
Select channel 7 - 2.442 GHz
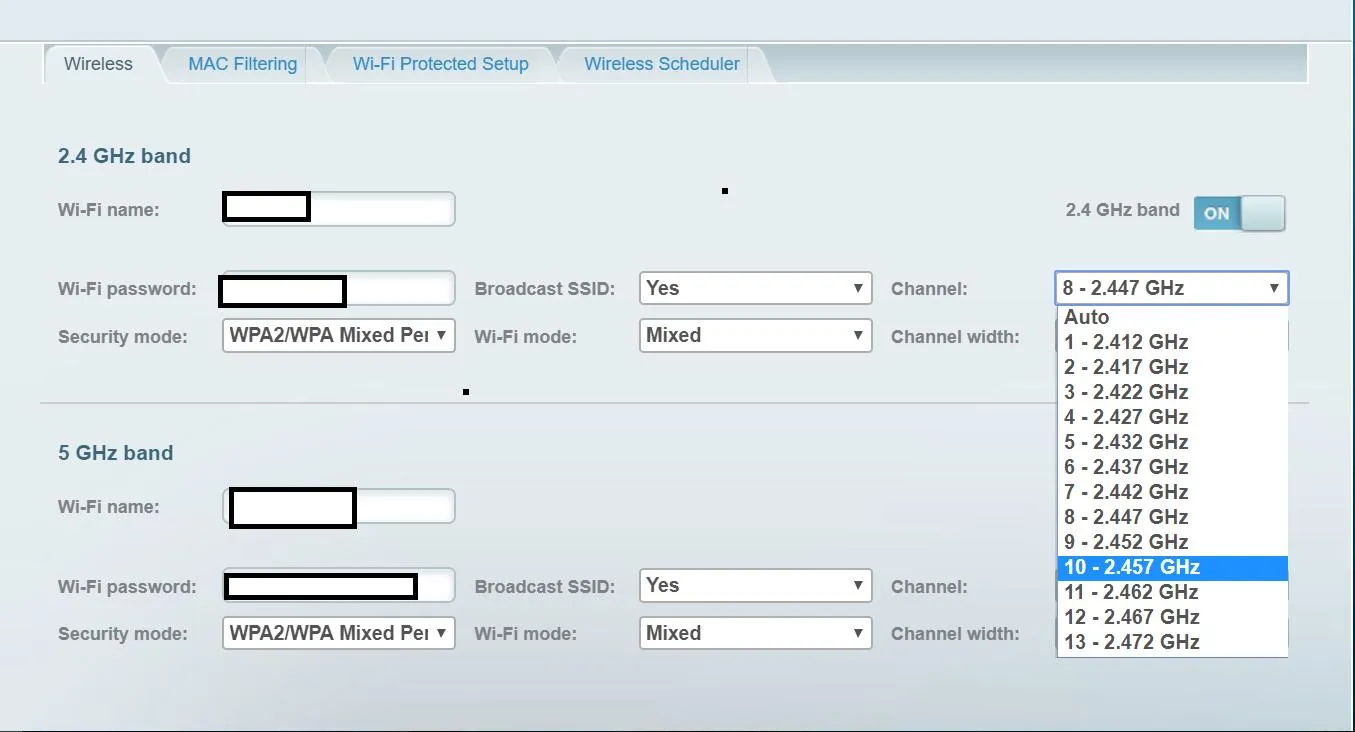[1172, 492]
